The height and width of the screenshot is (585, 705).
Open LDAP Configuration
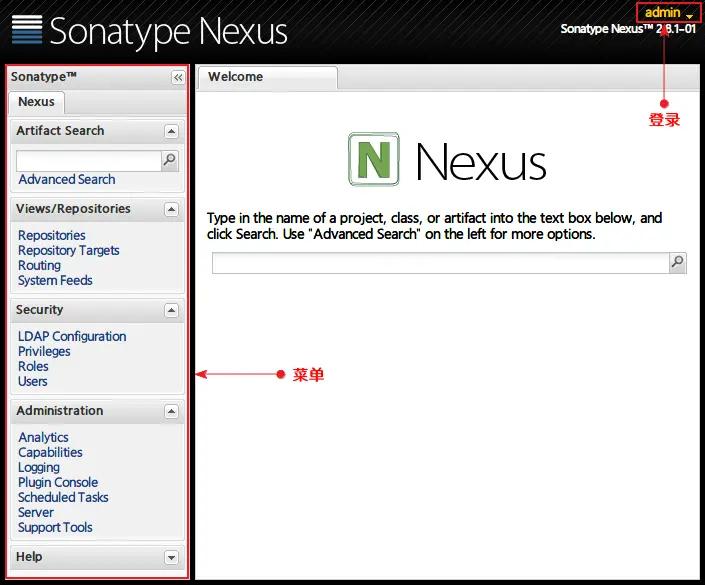point(72,336)
